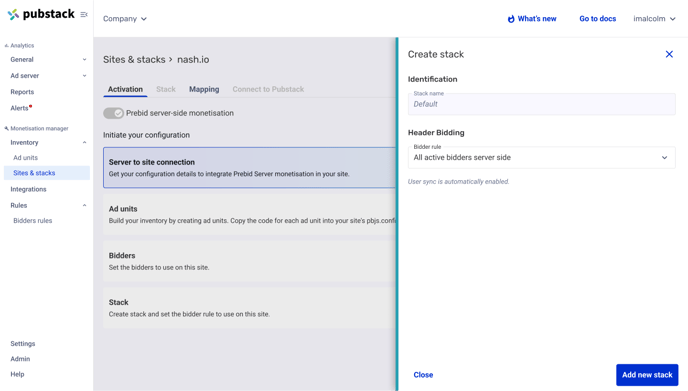688x391 pixels.
Task: Open the Company dropdown
Action: (125, 19)
